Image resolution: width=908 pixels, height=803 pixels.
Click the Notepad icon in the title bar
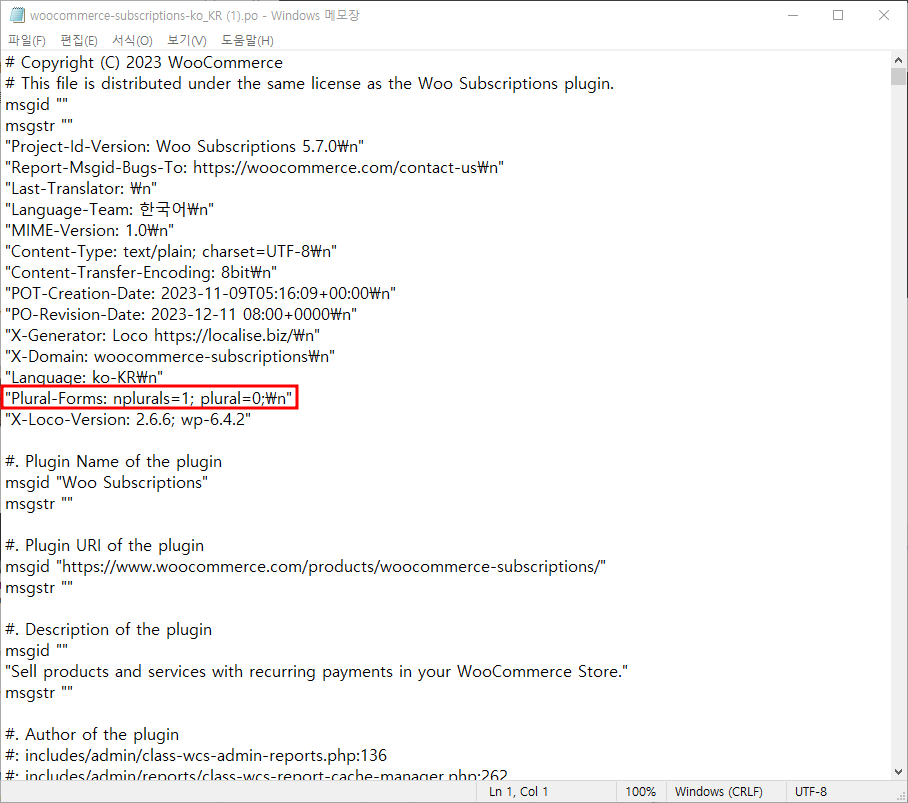point(17,15)
